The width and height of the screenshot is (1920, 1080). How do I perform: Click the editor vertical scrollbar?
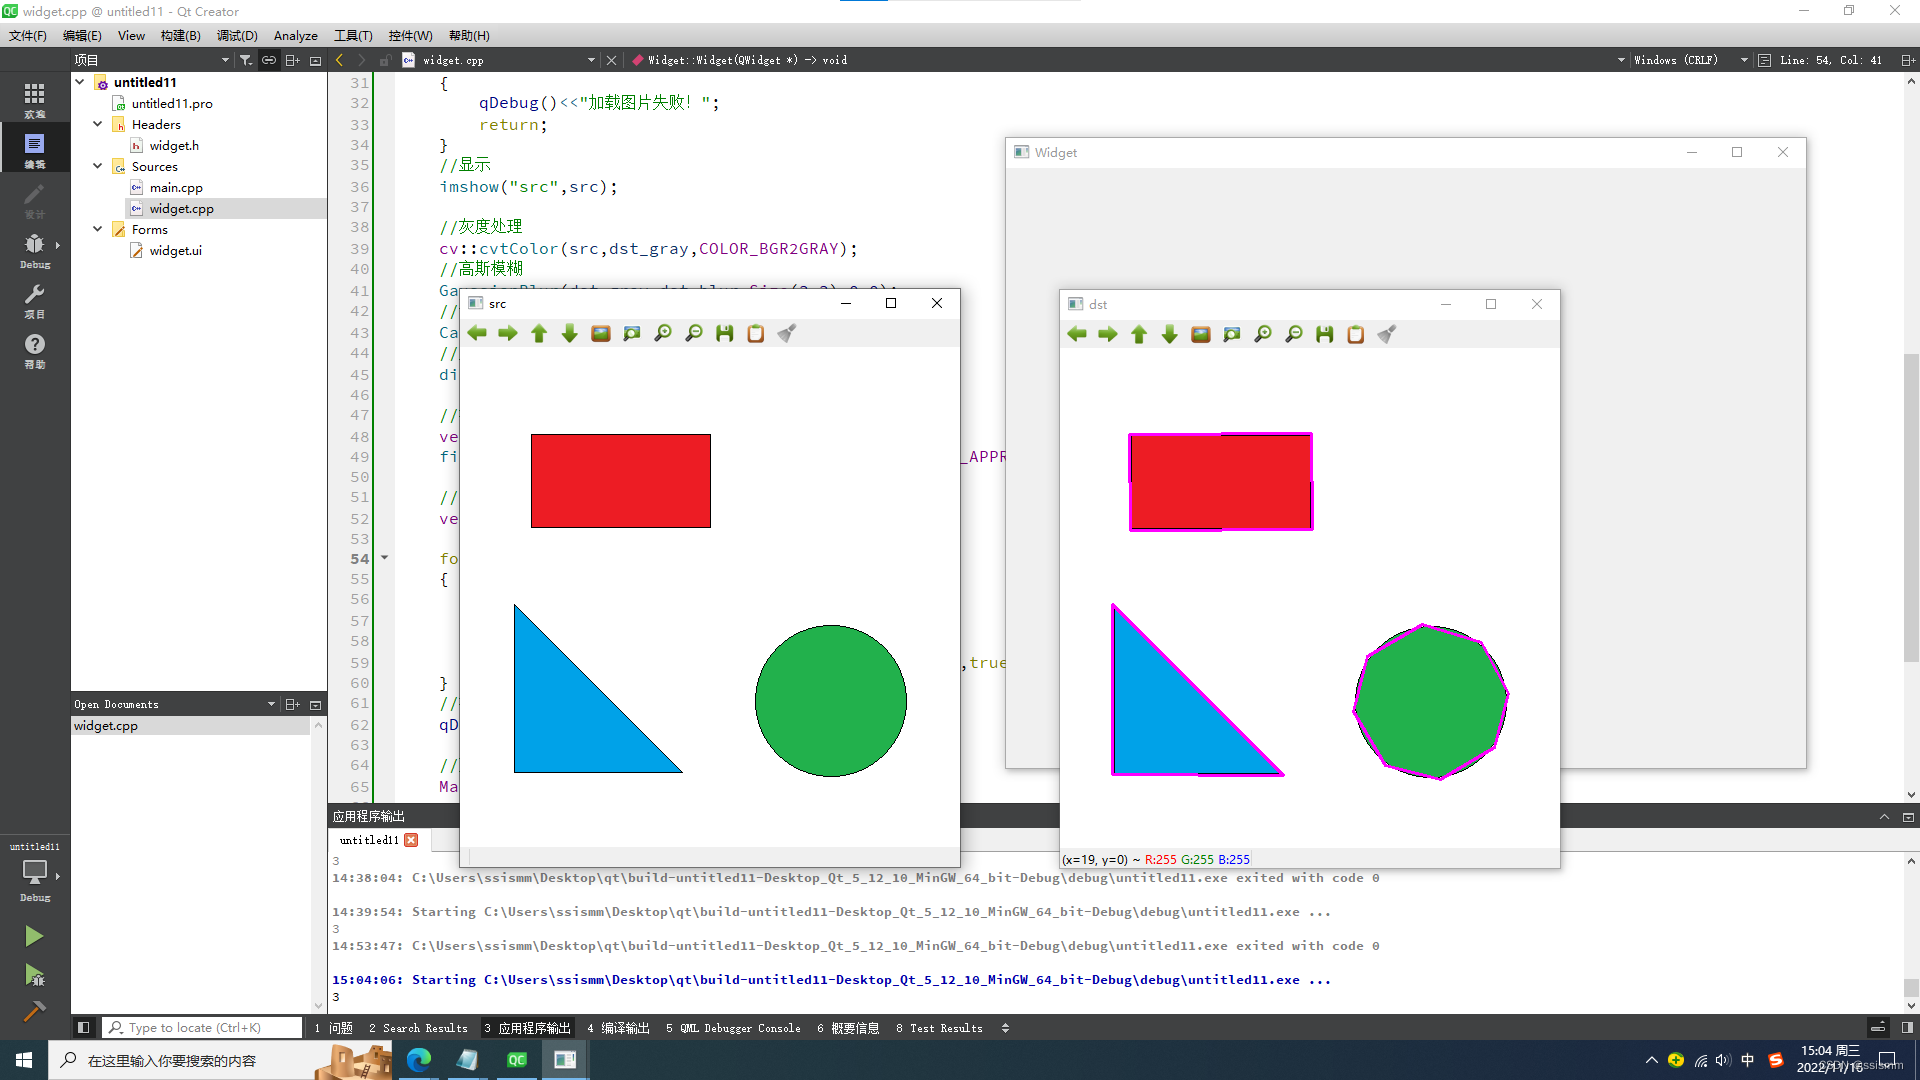pos(1911,500)
